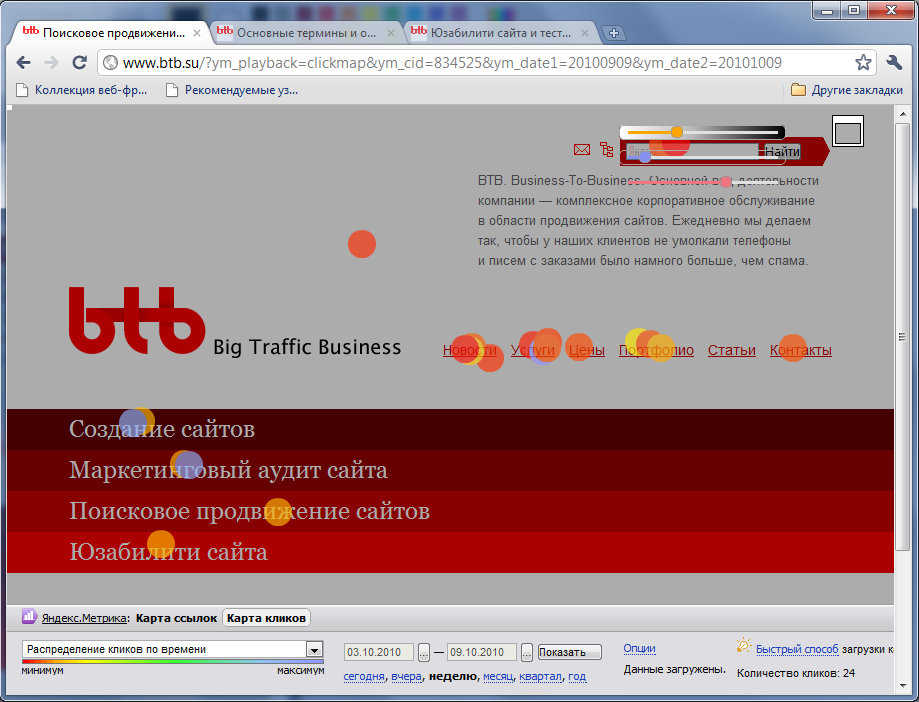Click the orange opacity slider handle

click(677, 132)
